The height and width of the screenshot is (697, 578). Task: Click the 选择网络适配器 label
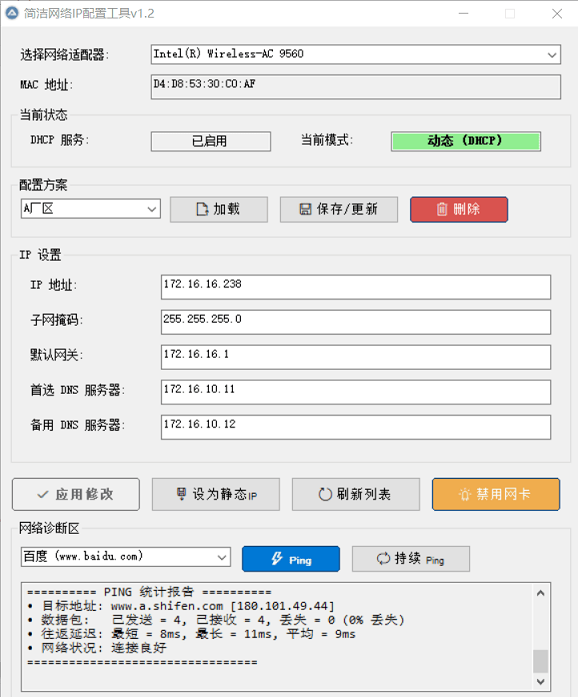[x=64, y=55]
